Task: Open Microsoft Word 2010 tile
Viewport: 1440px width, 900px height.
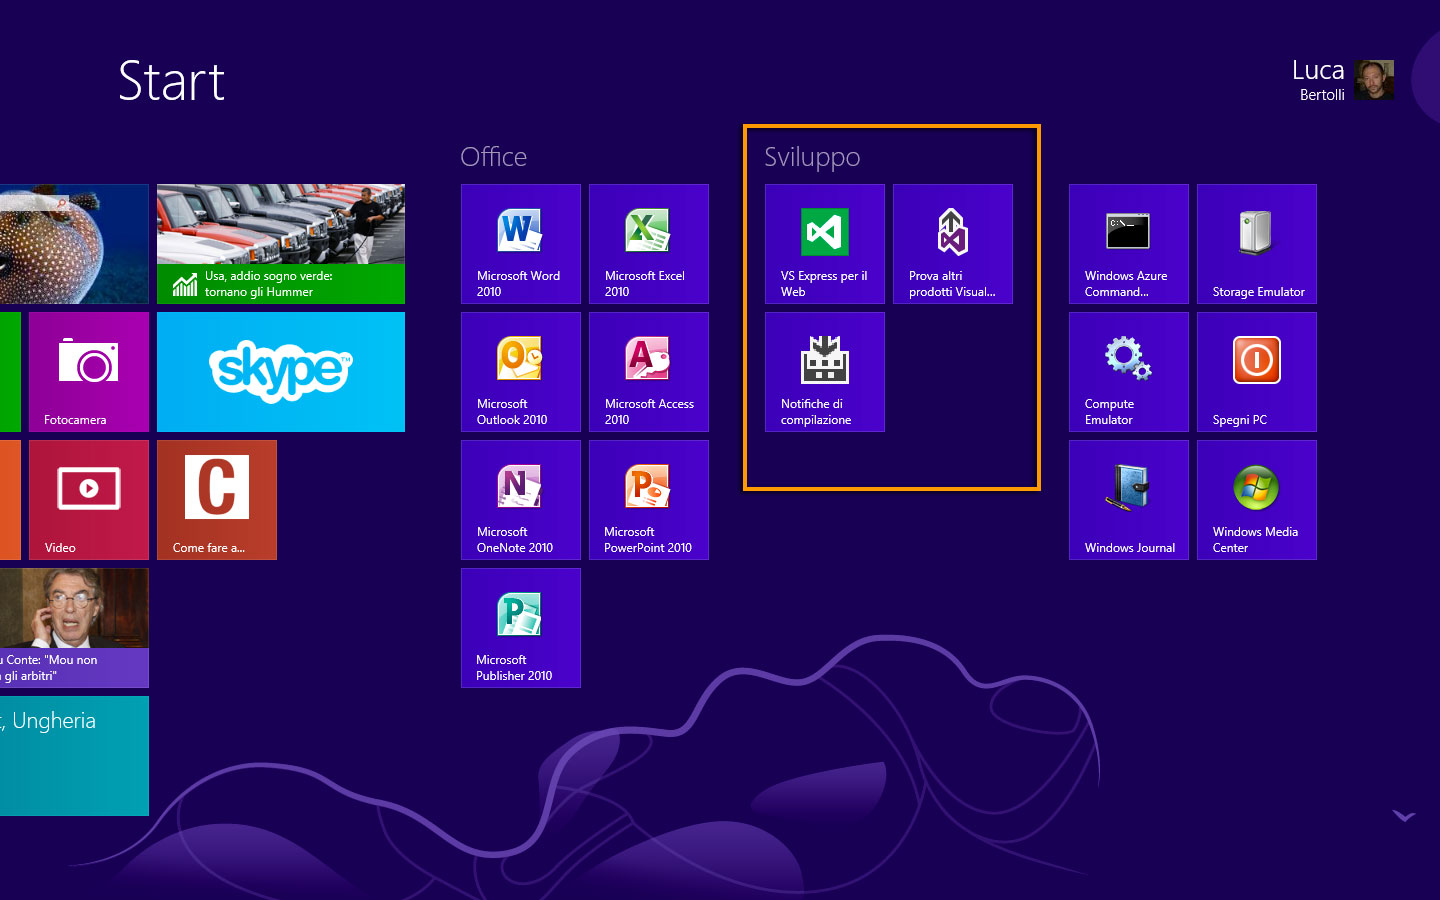Action: coord(521,244)
